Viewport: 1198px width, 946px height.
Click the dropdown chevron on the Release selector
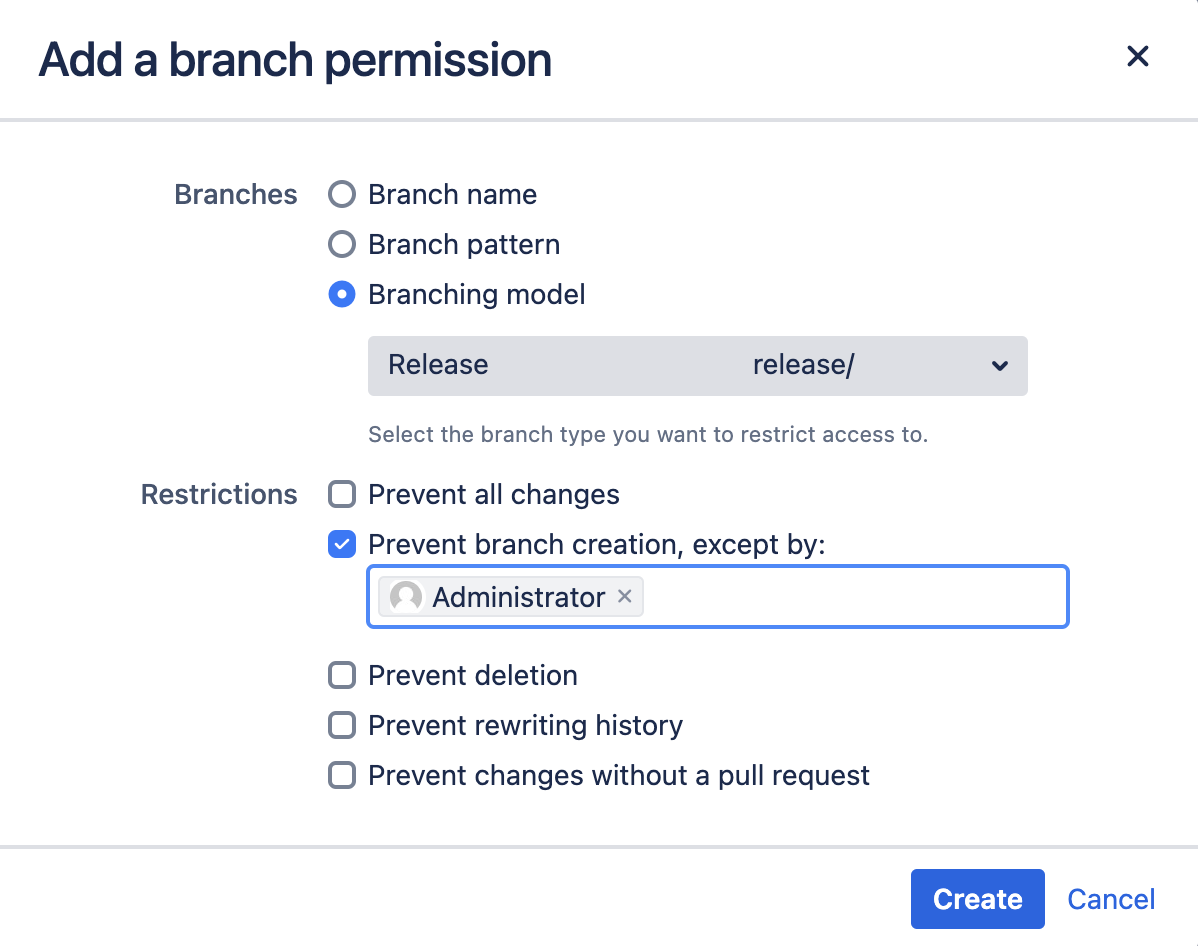click(999, 366)
